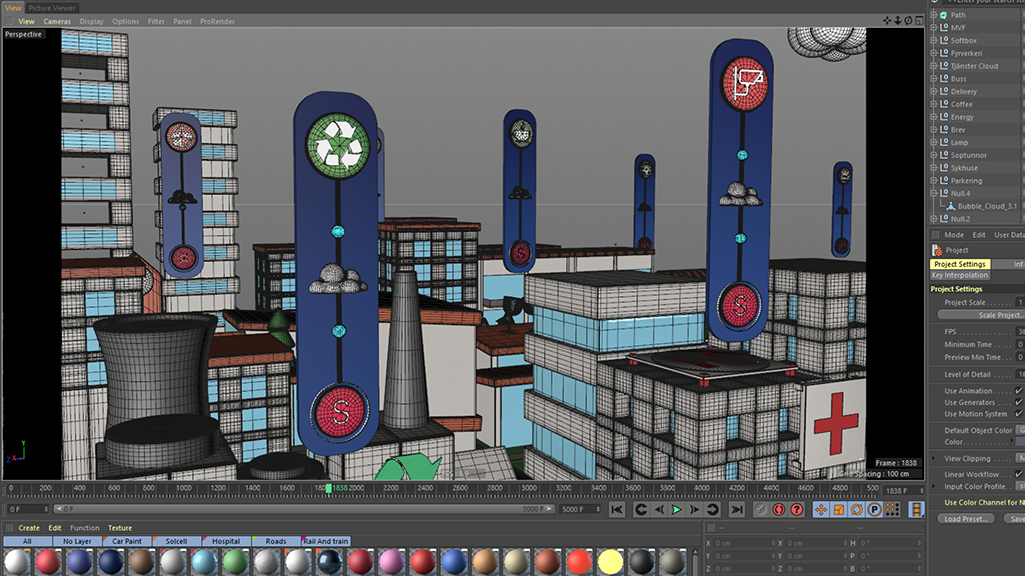Open viewport Cameras menu
Viewport: 1025px width, 576px height.
[57, 22]
